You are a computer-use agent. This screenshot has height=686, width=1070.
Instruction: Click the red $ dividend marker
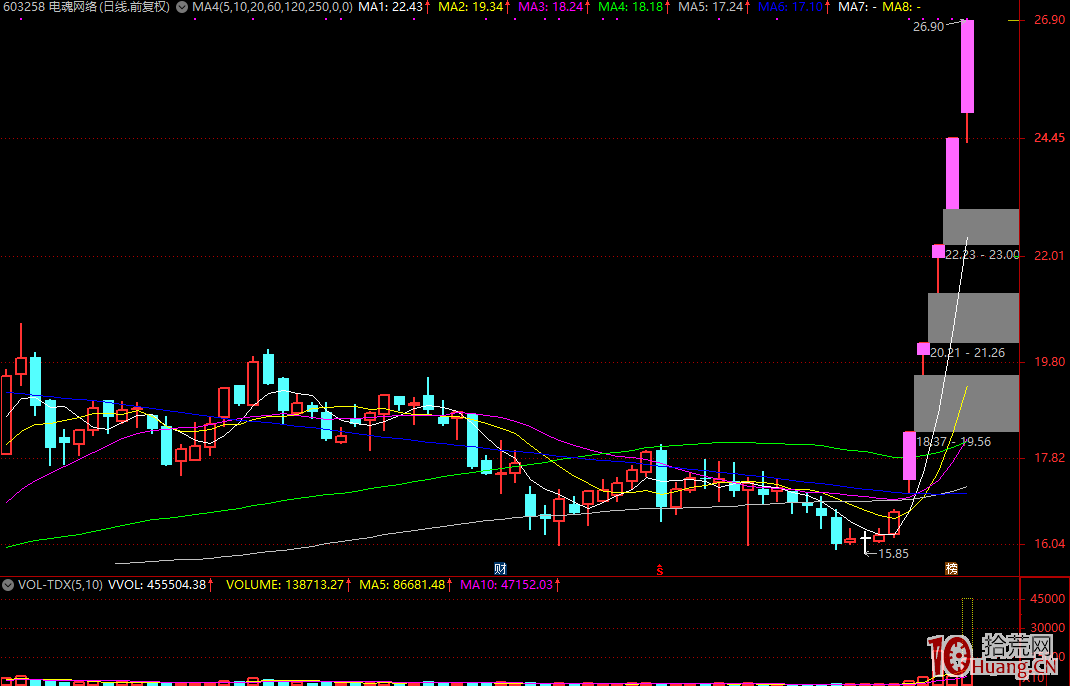coord(660,569)
